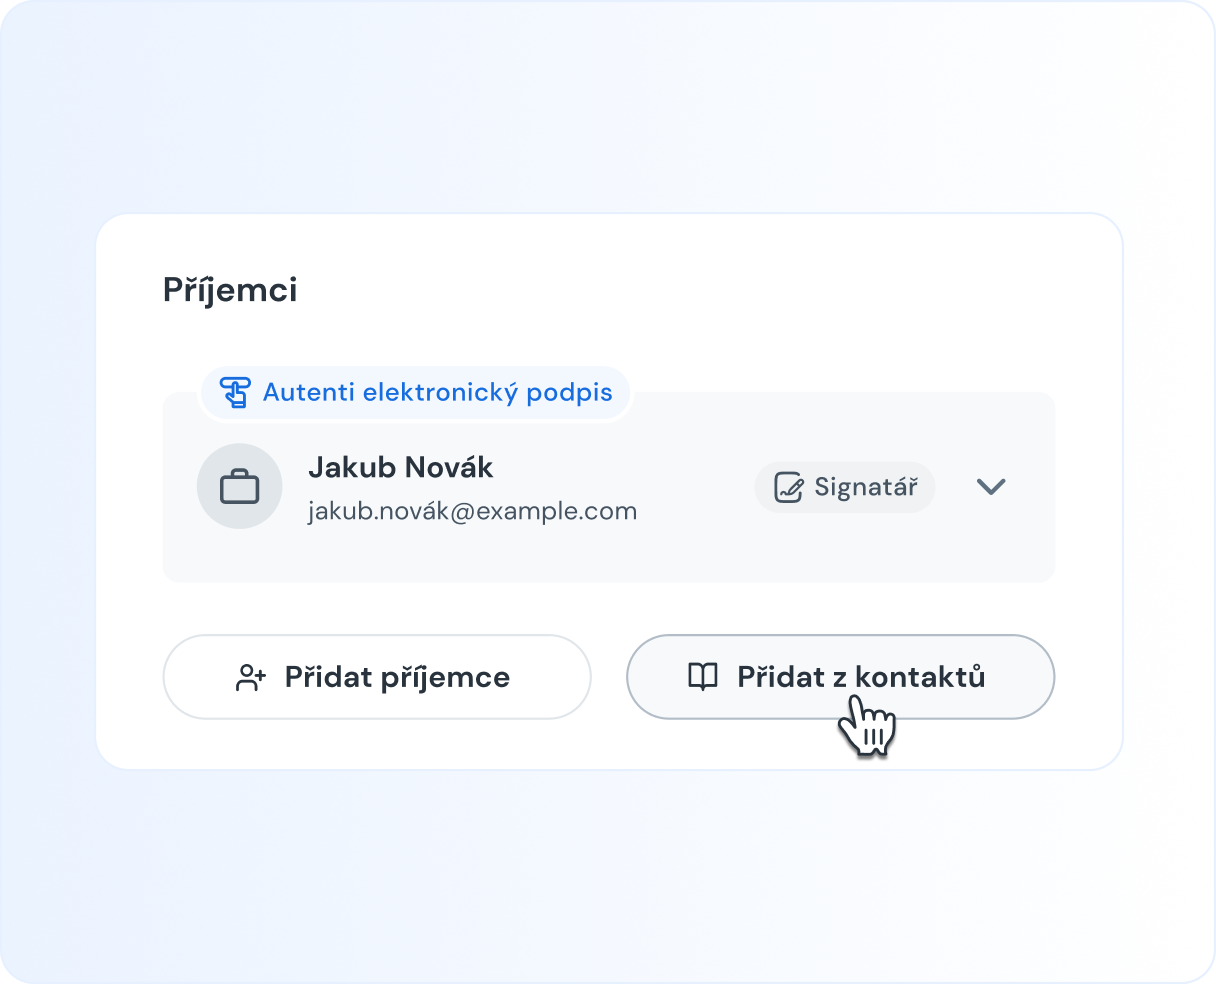Click the open book contacts icon
The width and height of the screenshot is (1216, 984).
point(703,677)
